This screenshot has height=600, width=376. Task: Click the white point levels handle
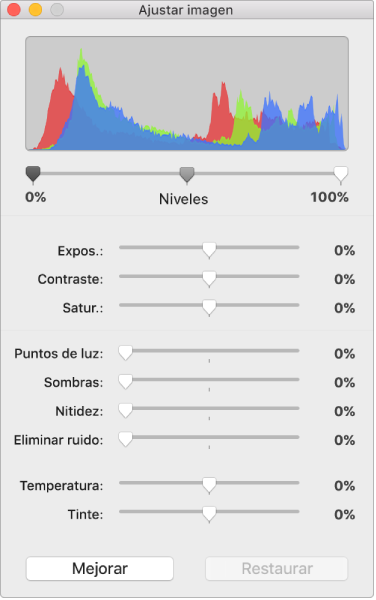[340, 174]
